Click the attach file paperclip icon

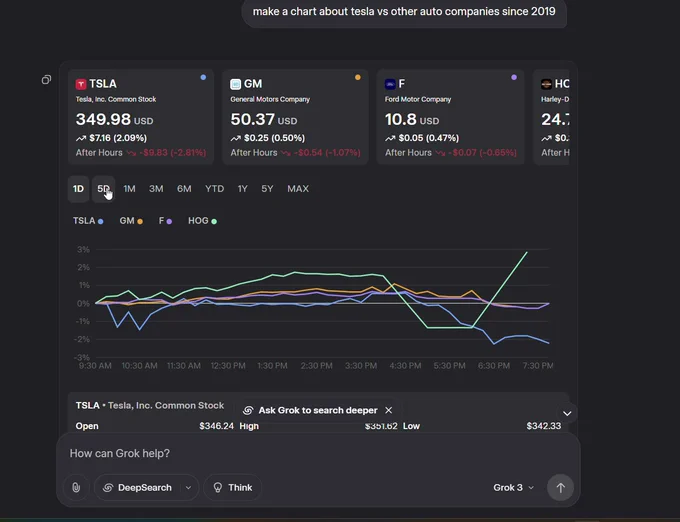pyautogui.click(x=76, y=488)
